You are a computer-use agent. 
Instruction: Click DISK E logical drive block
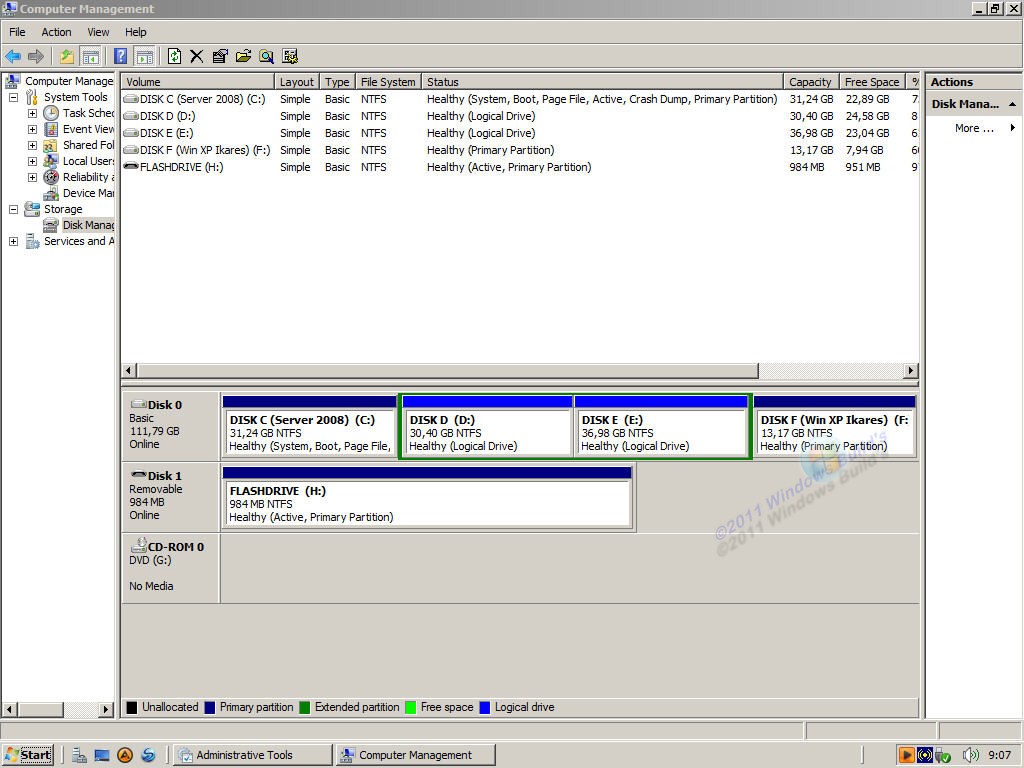(x=661, y=426)
